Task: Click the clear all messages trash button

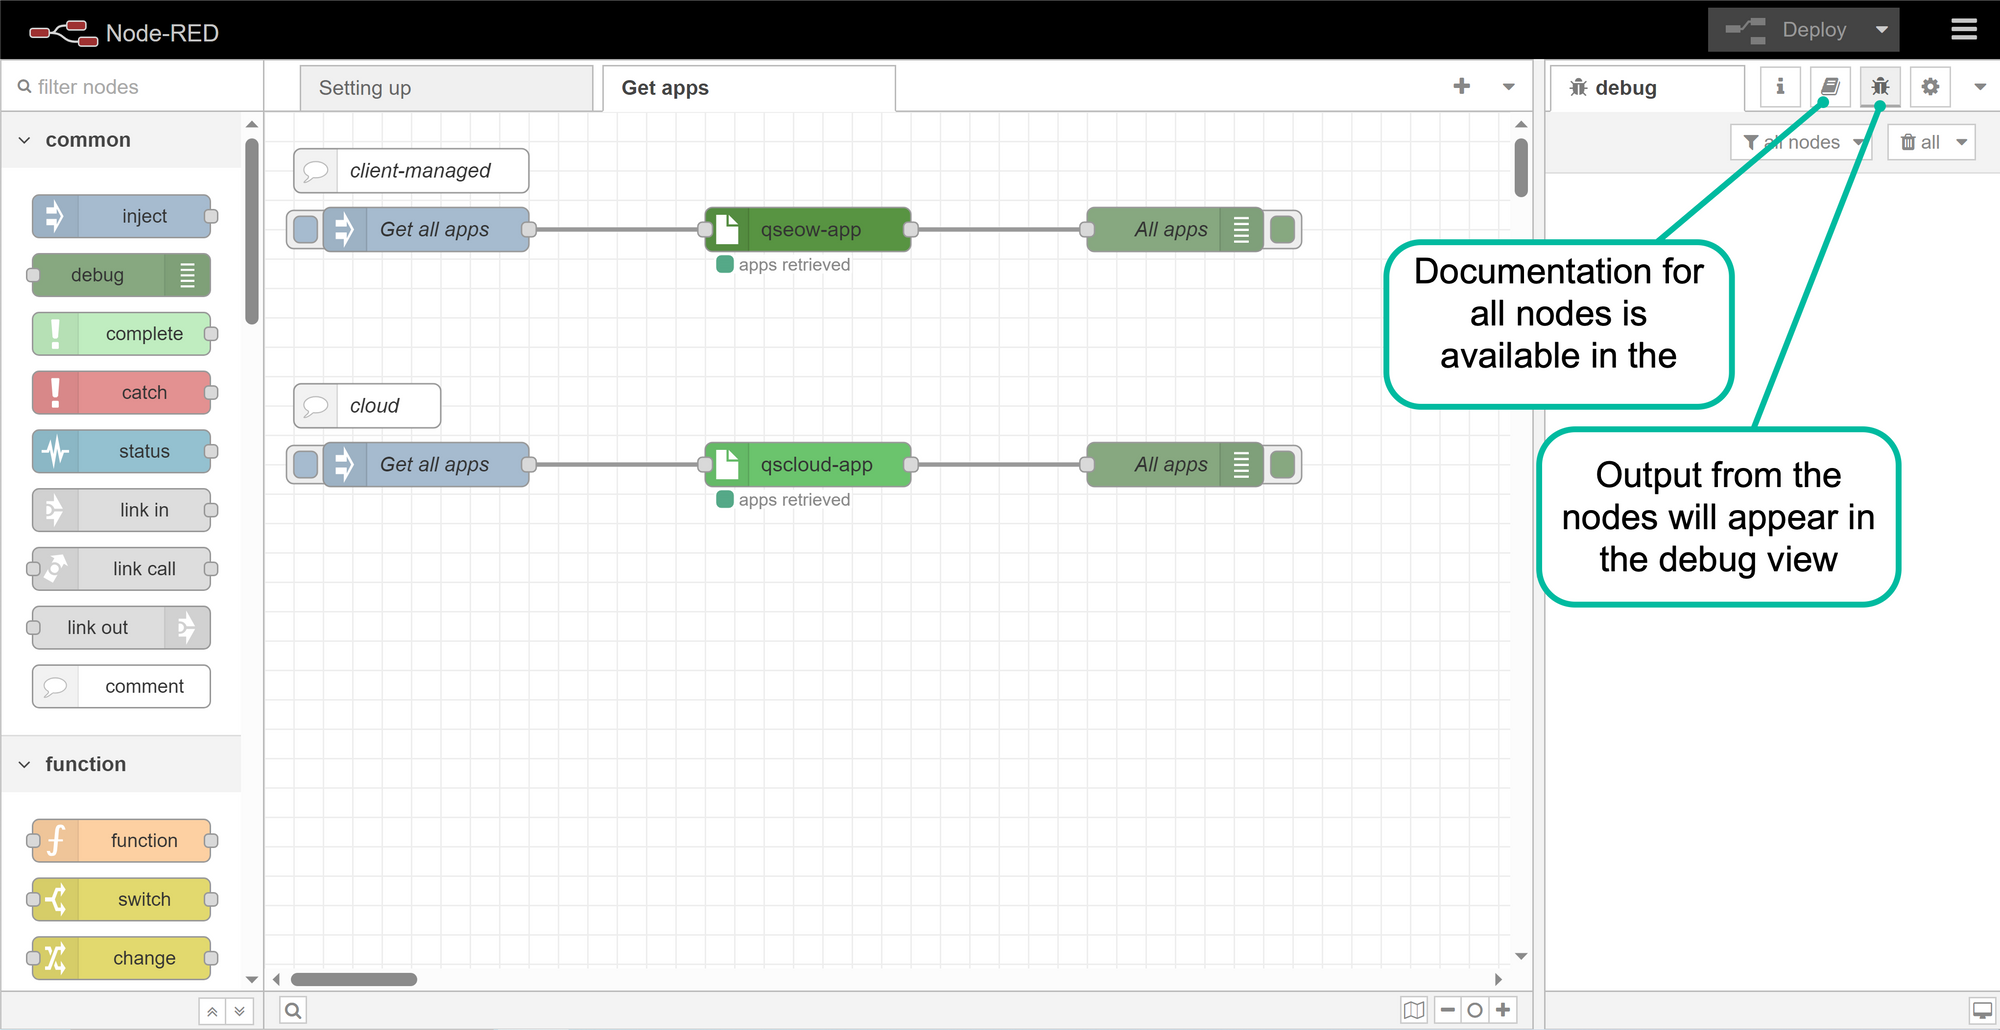Action: coord(1918,142)
